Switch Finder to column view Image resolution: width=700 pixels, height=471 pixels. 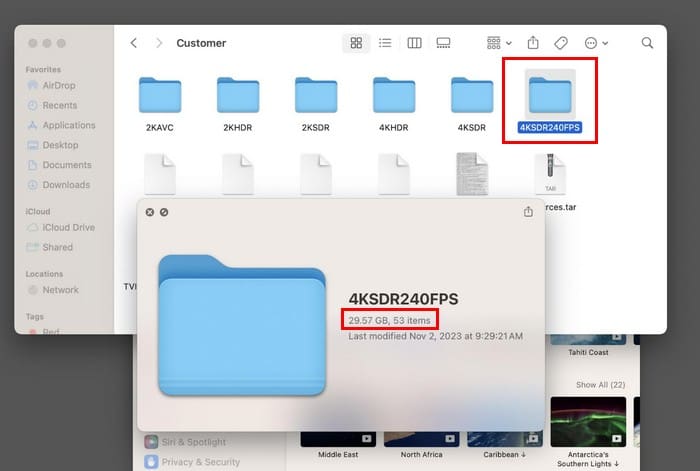pos(414,43)
